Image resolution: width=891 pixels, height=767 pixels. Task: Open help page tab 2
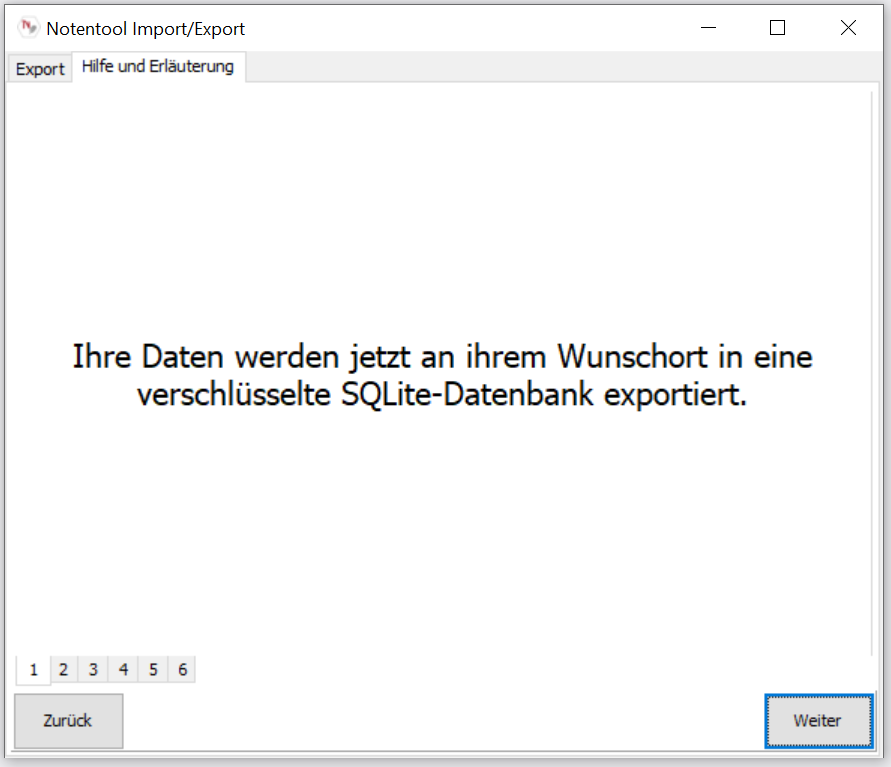[64, 669]
